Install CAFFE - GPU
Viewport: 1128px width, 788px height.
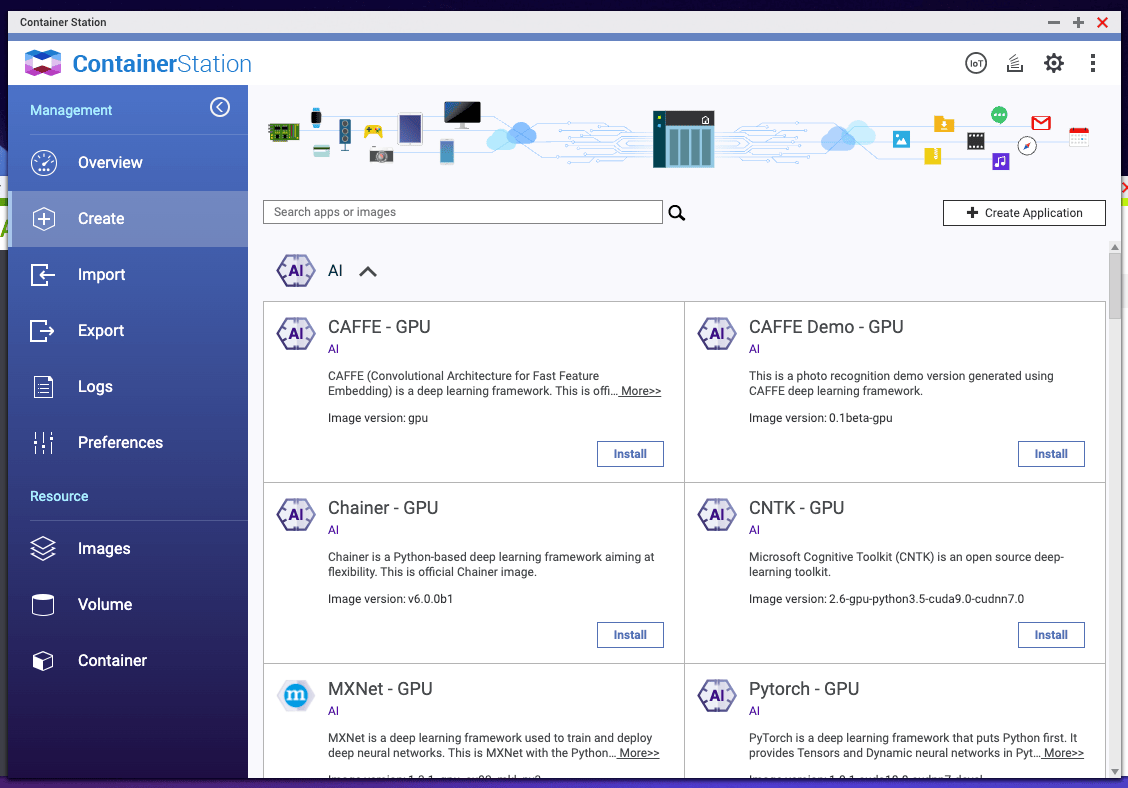click(630, 454)
